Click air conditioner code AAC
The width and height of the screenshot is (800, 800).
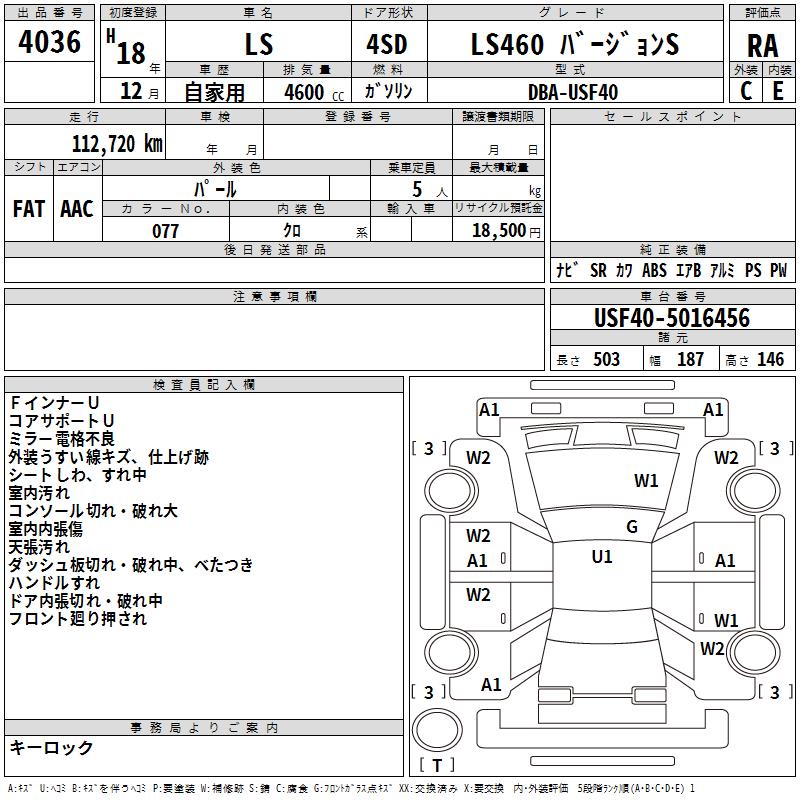(x=77, y=209)
